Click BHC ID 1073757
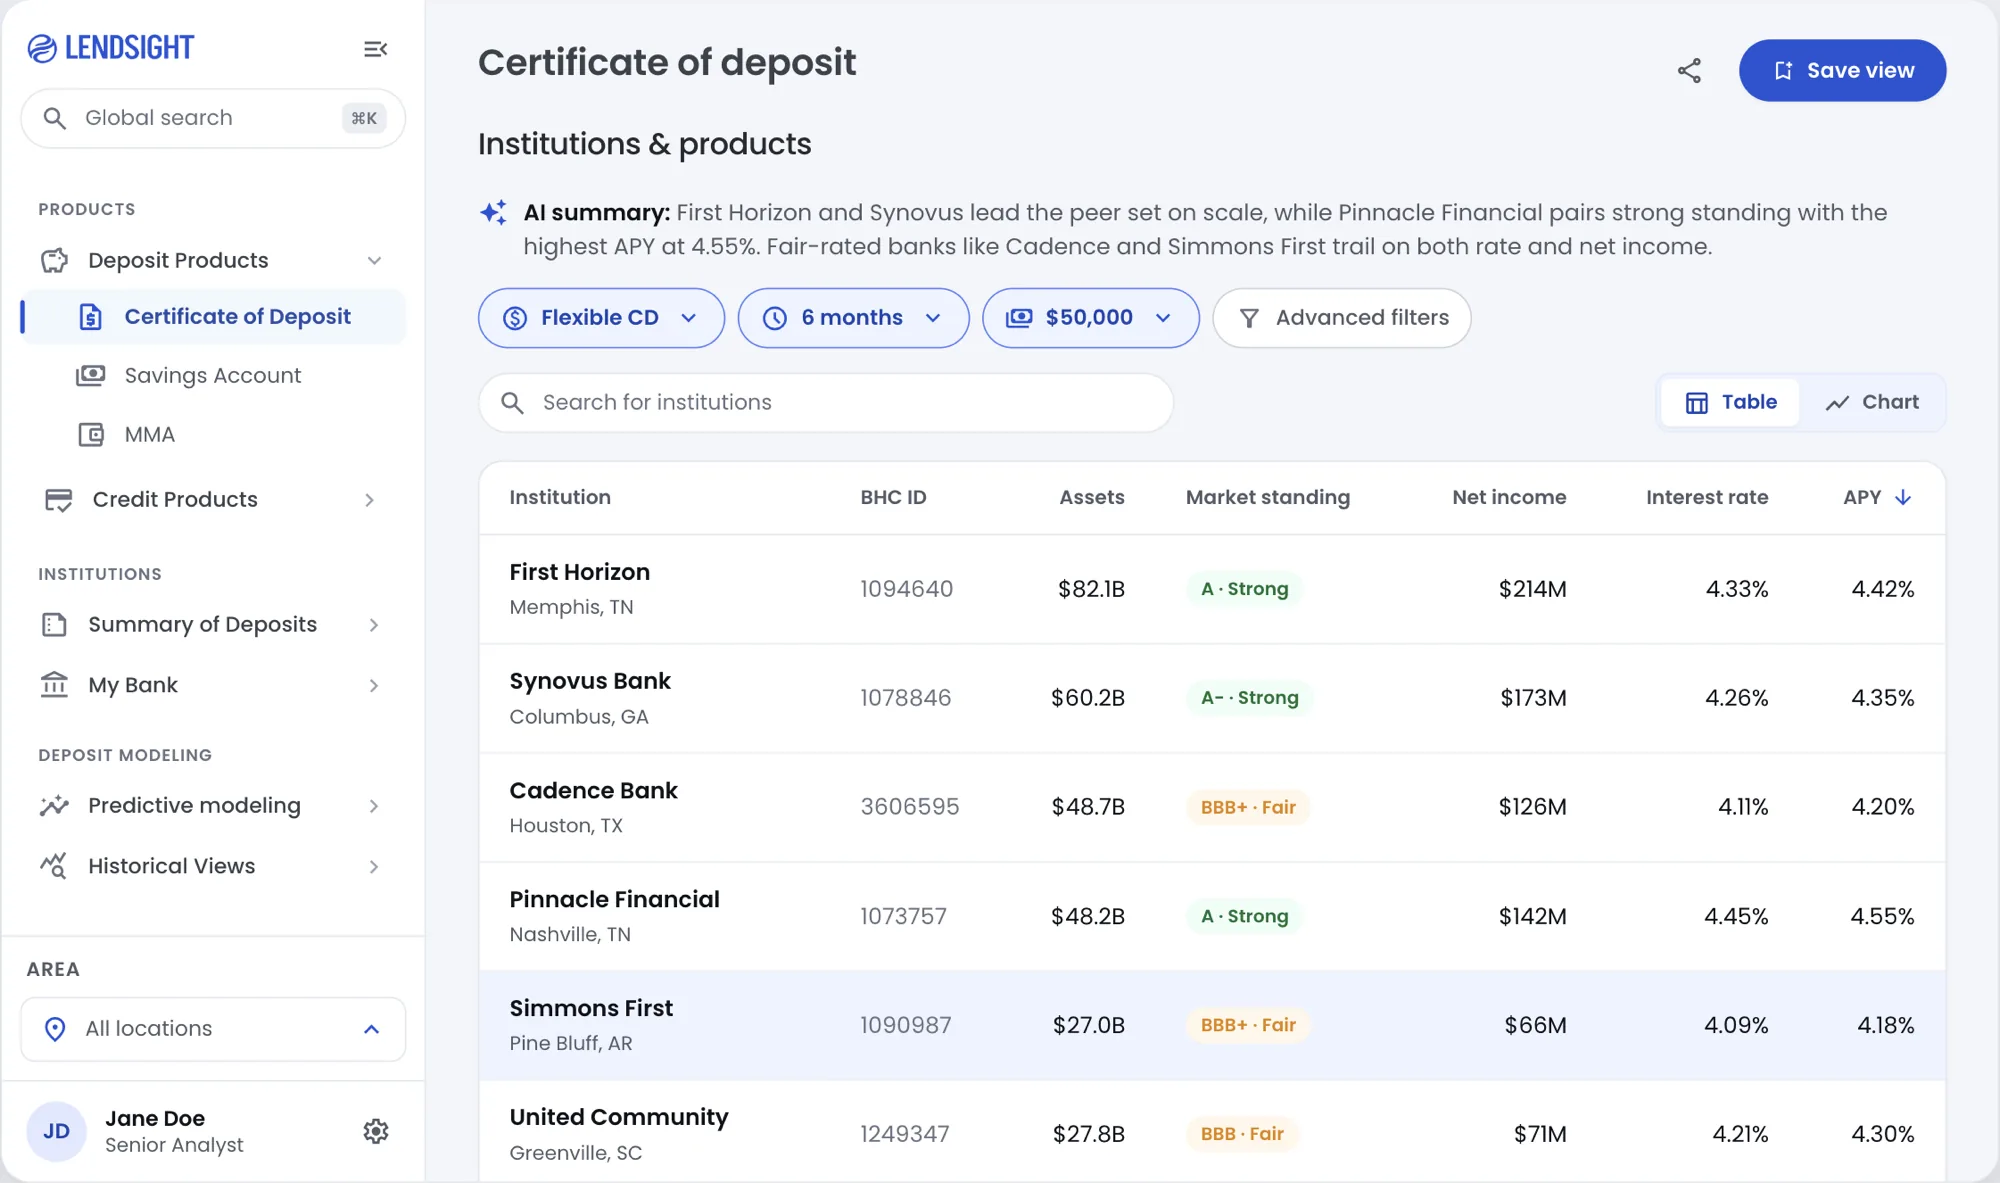 coord(903,916)
